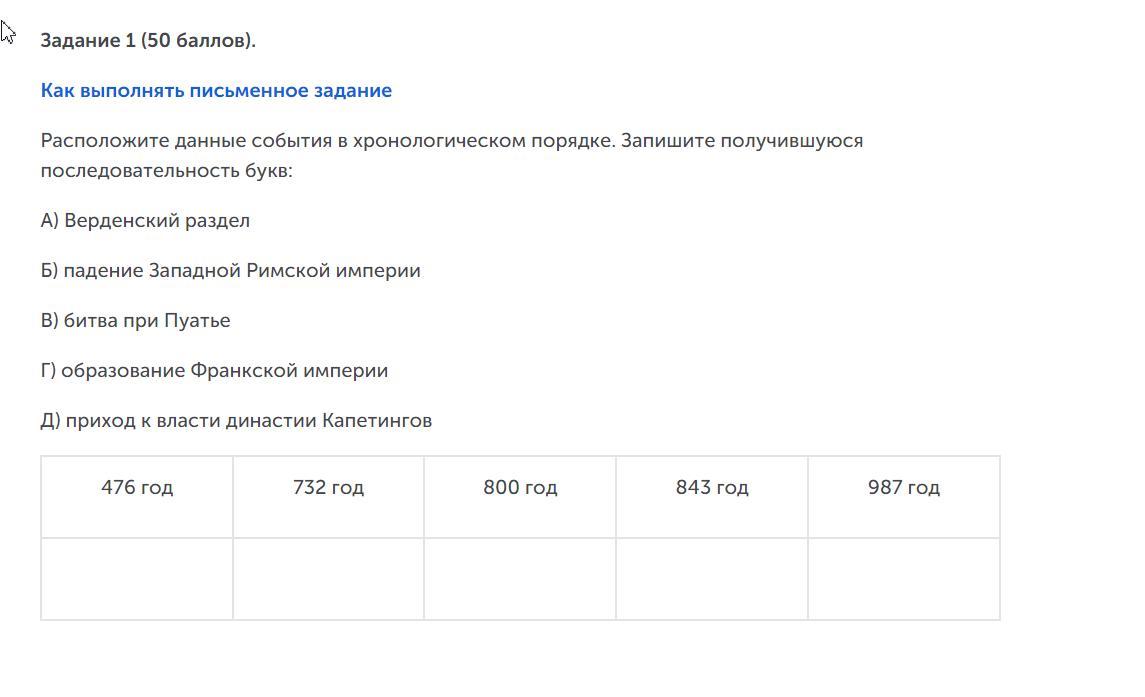
Task: Click the text "последовательность букв:"
Action: [x=166, y=171]
